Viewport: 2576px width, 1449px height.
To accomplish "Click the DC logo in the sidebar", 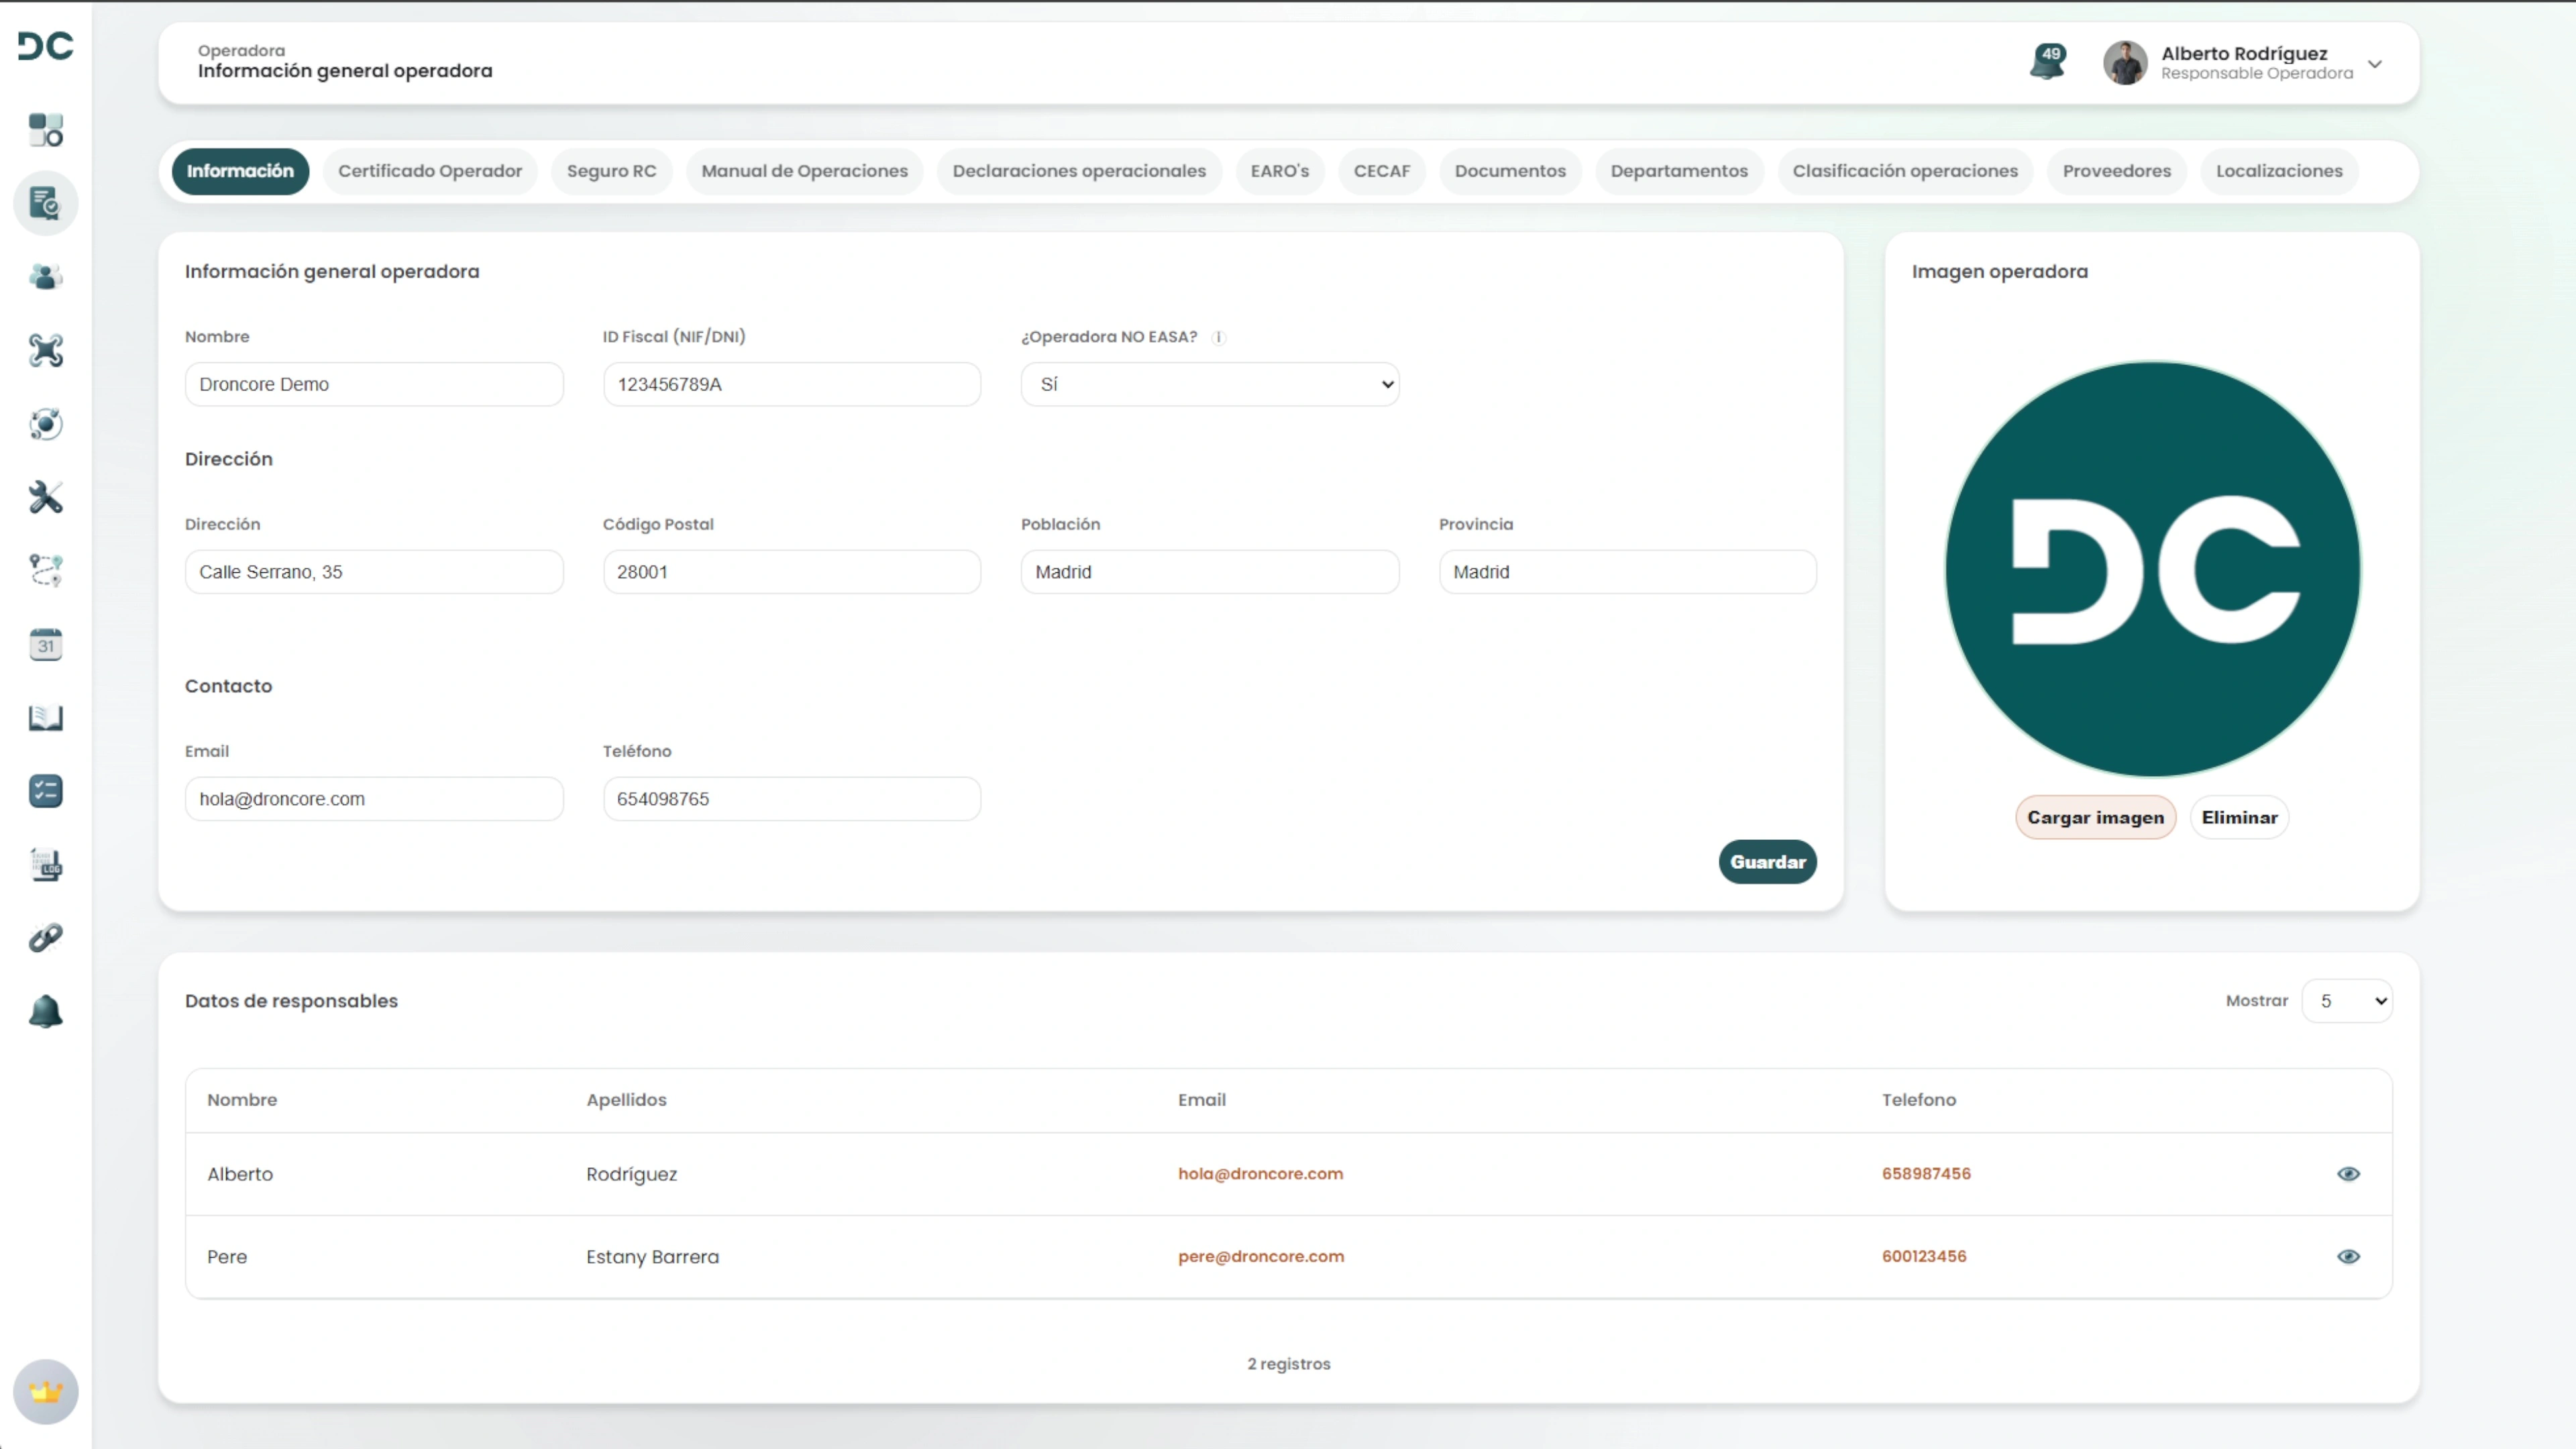I will point(46,46).
